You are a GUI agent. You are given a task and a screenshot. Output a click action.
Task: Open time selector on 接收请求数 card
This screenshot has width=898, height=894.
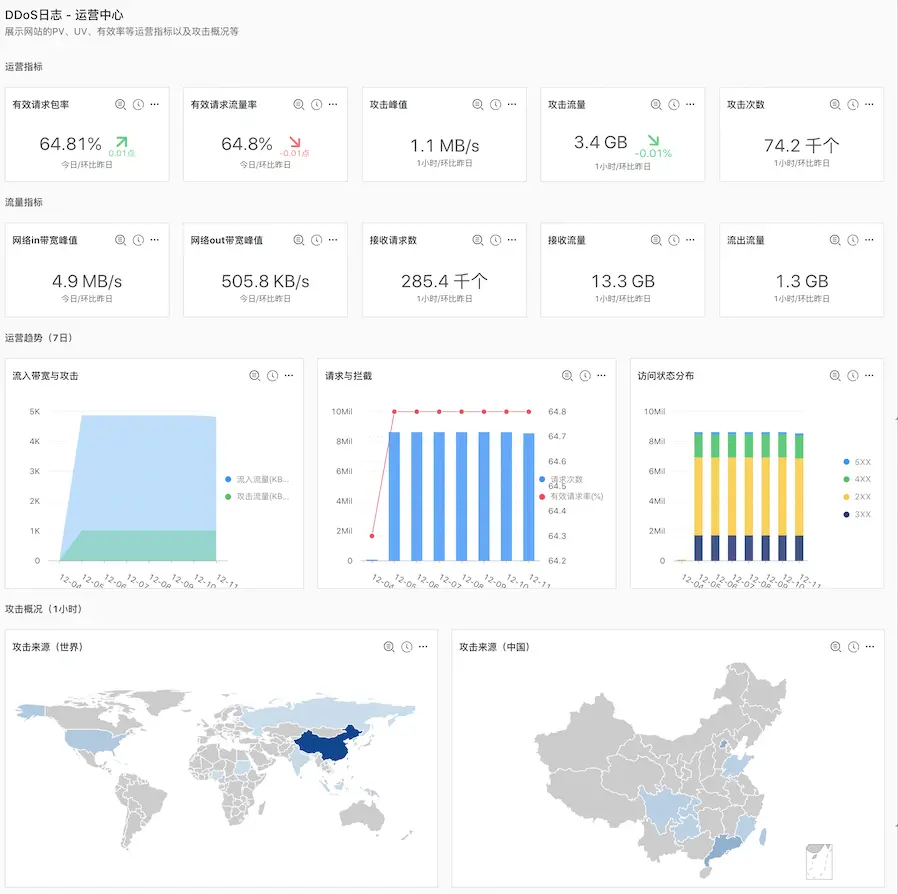[495, 240]
